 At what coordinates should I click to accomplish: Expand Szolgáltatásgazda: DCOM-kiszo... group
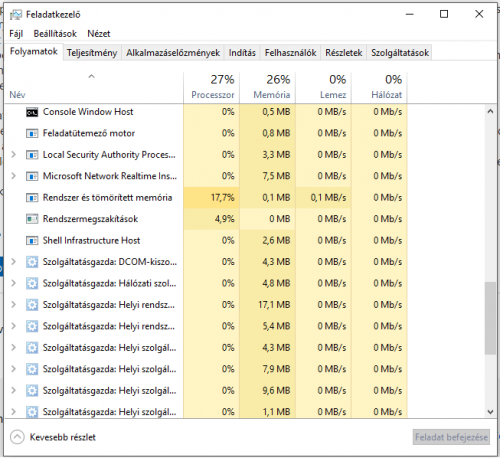[13, 262]
